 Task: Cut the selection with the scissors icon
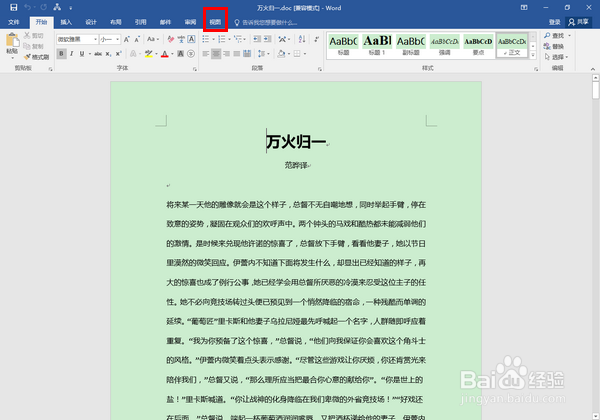(x=27, y=36)
